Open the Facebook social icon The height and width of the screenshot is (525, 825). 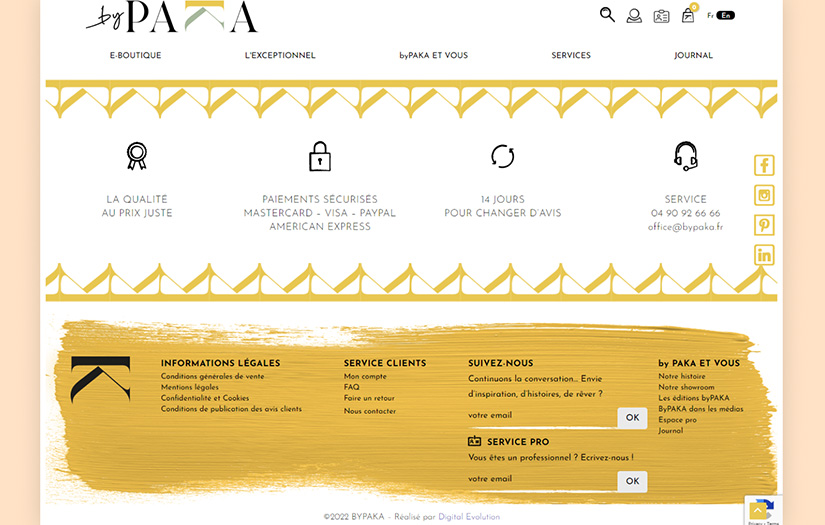click(x=764, y=165)
